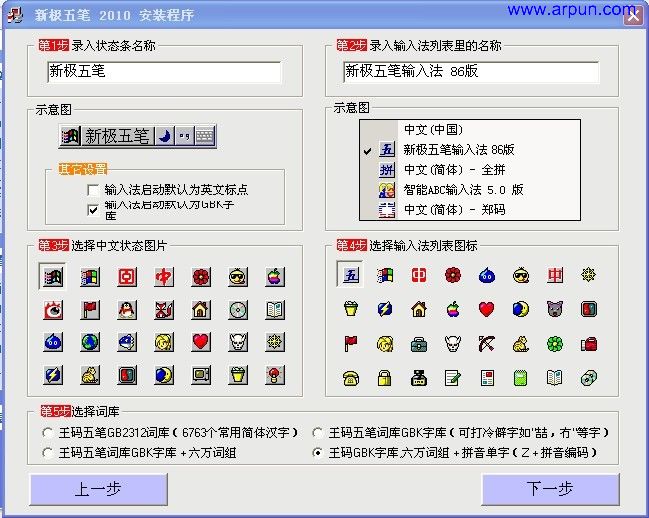Pick the red heart icon in step 3

click(201, 342)
